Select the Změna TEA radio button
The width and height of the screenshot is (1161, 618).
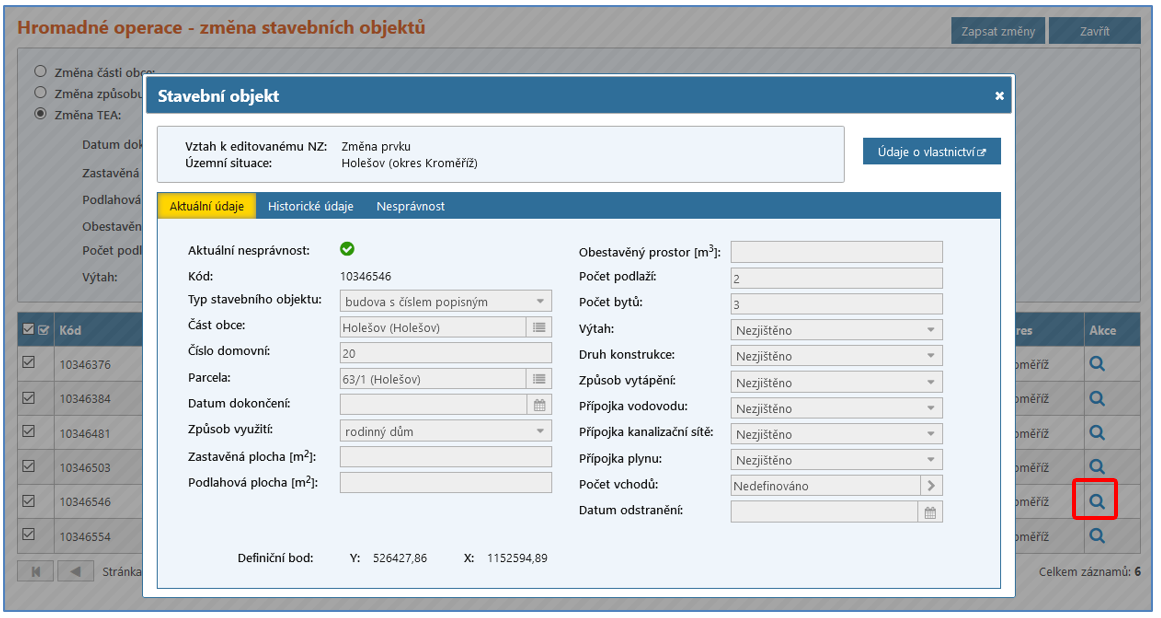coord(41,114)
